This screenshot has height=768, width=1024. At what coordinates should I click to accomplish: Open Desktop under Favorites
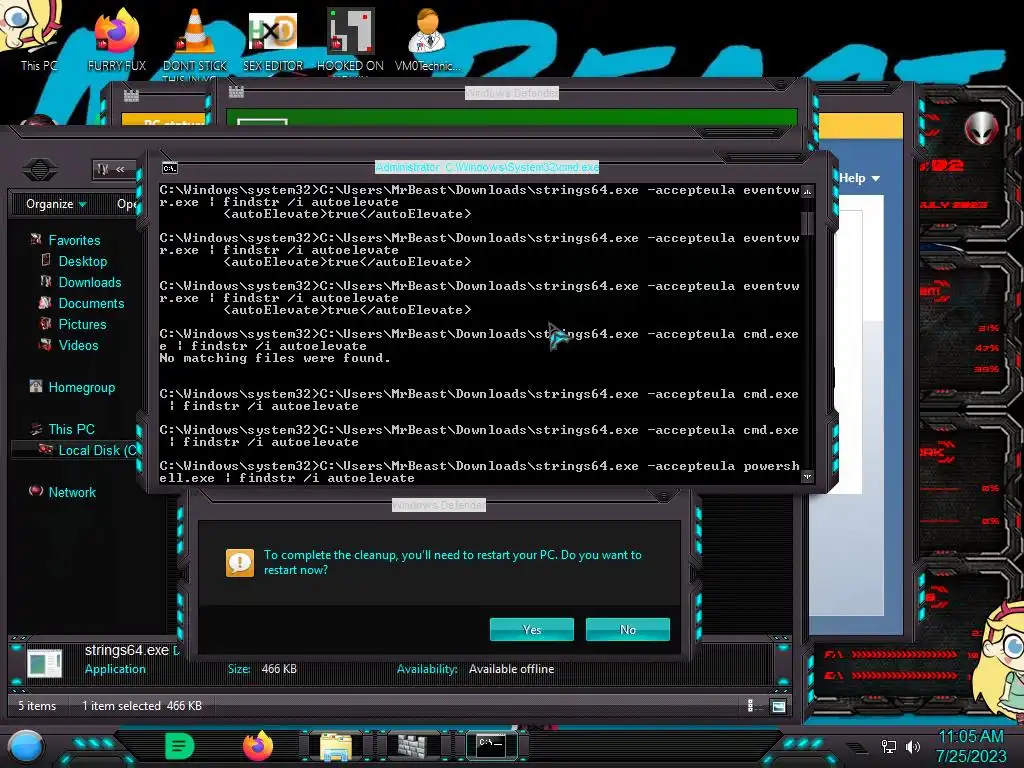[x=82, y=261]
